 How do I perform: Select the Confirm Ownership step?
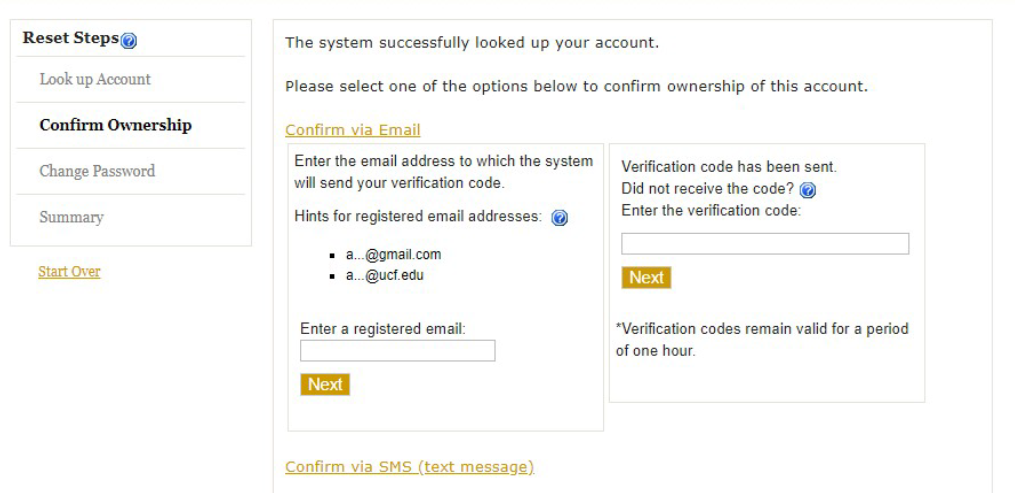point(115,125)
